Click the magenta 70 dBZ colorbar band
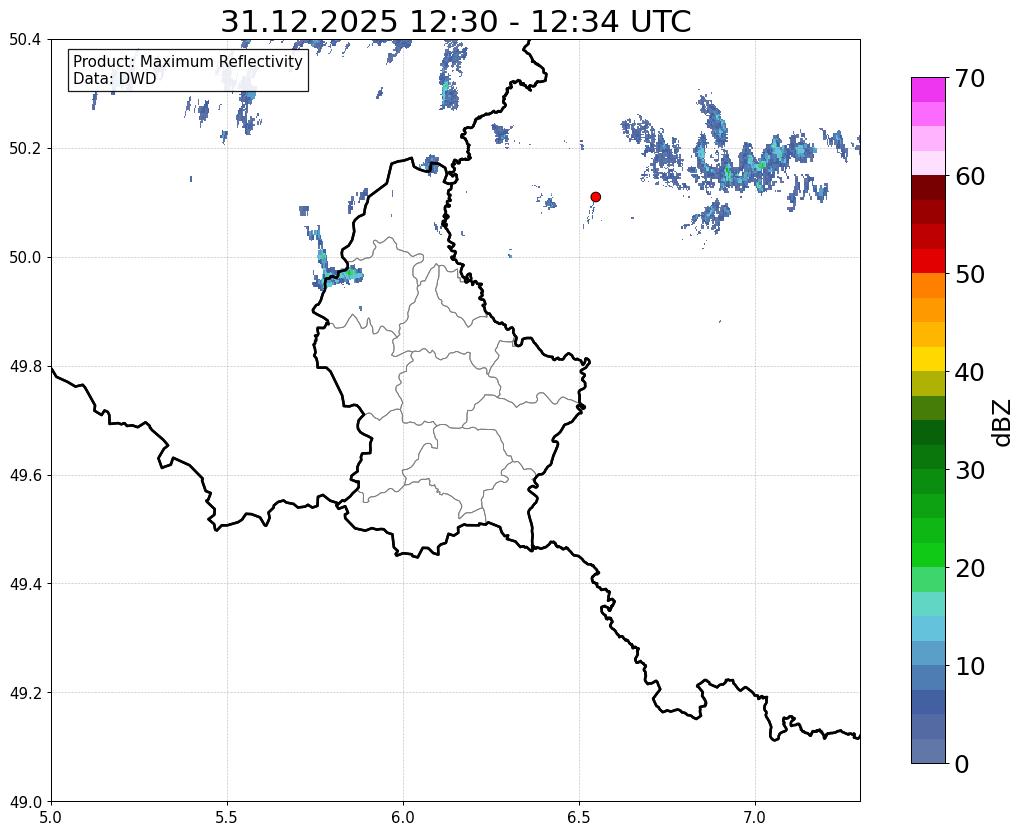The height and width of the screenshot is (834, 1023). pyautogui.click(x=928, y=90)
